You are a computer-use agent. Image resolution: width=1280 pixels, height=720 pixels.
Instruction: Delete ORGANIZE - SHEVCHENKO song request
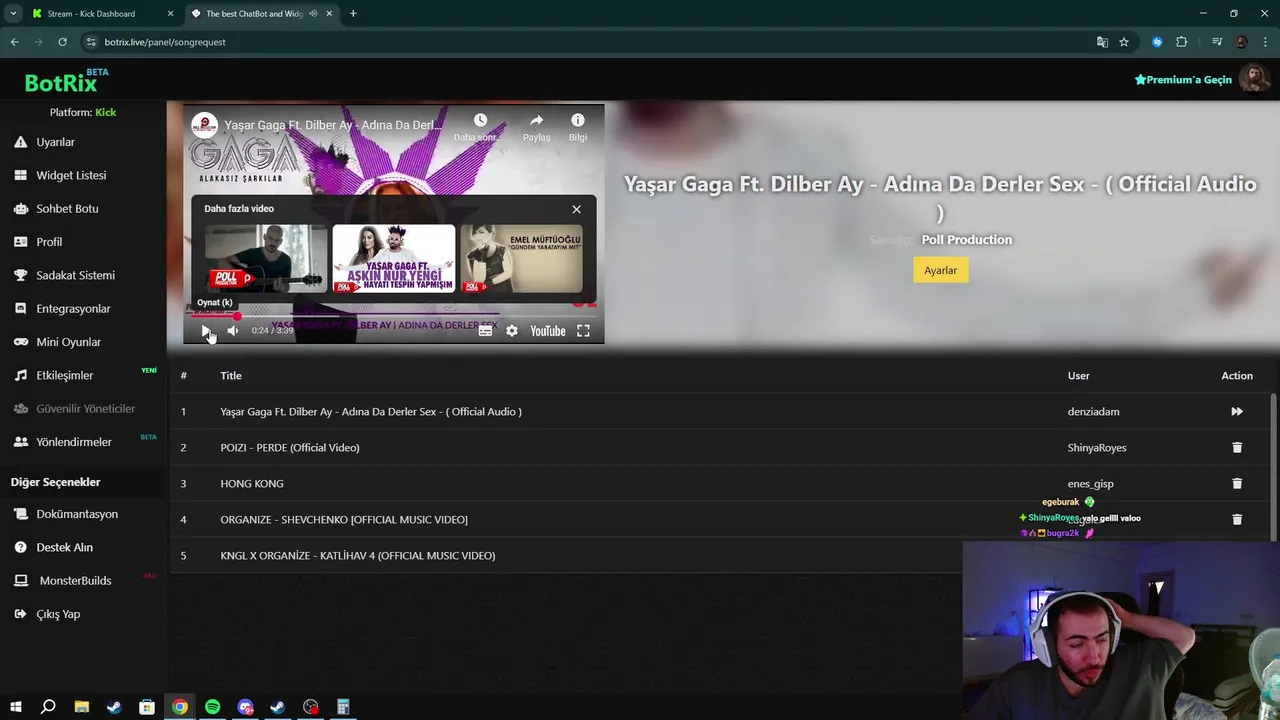coord(1237,519)
